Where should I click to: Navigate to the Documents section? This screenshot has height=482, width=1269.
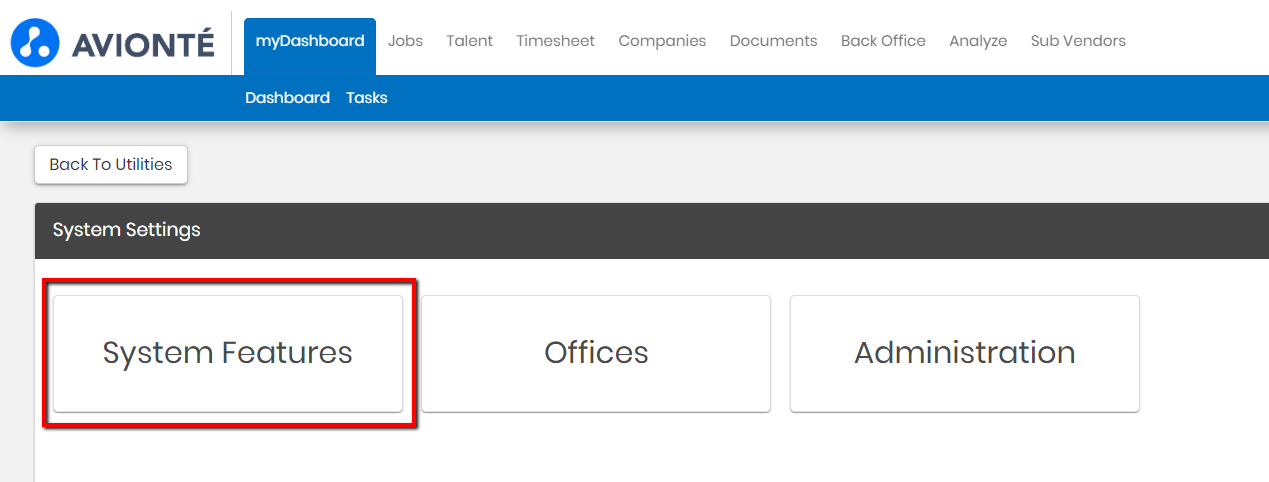click(x=773, y=41)
